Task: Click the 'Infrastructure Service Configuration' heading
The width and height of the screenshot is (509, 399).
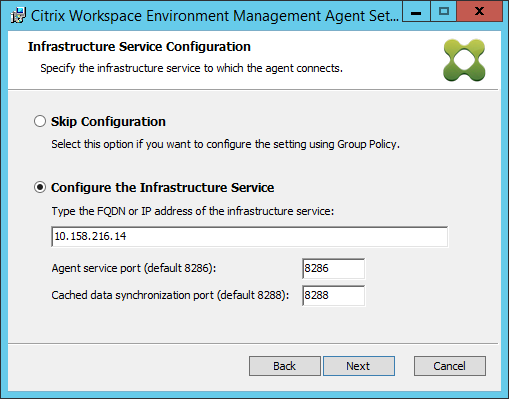Action: pos(139,47)
